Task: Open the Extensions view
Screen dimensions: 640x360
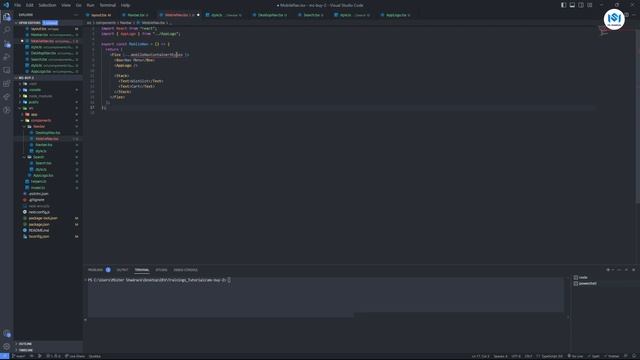Action: (x=7, y=84)
